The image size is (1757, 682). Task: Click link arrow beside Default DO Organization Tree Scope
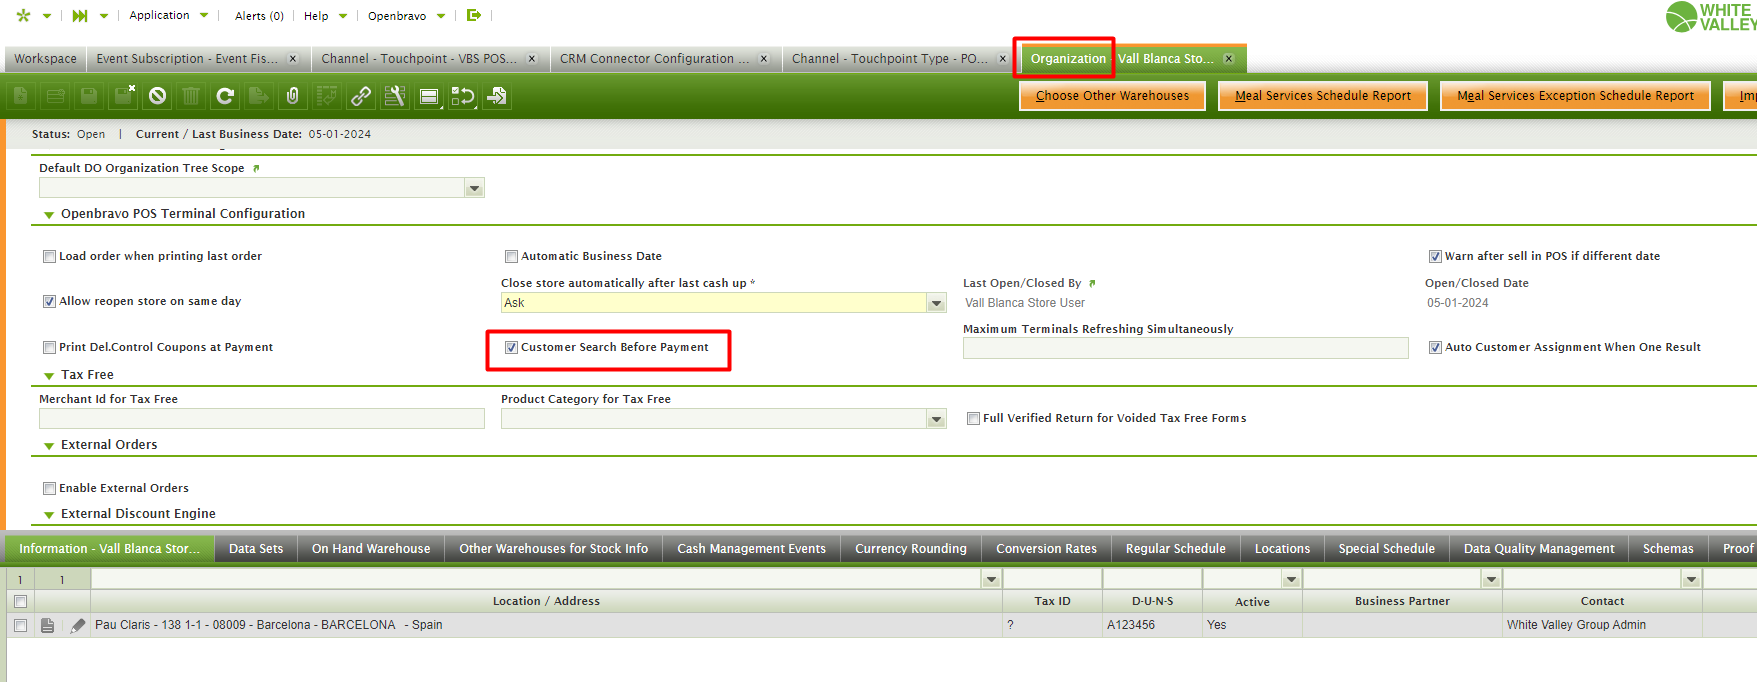pos(256,168)
